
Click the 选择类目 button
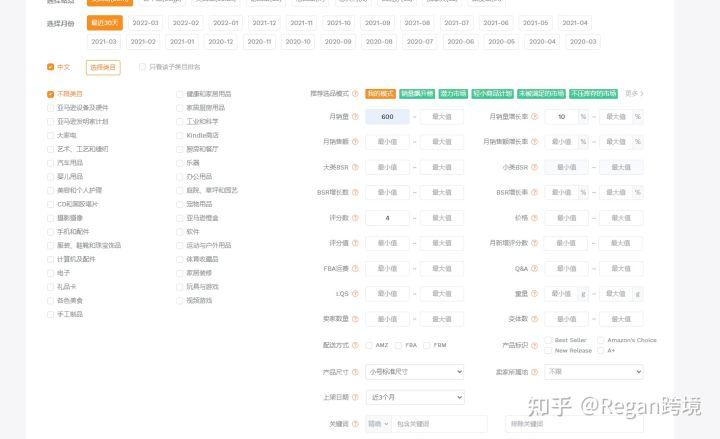click(x=103, y=68)
